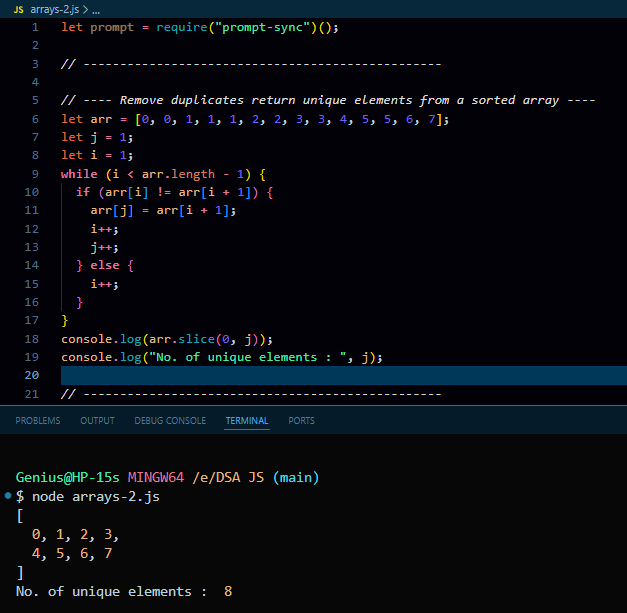Click 'let i = 1;' statement
Image resolution: width=627 pixels, height=613 pixels.
tap(97, 155)
